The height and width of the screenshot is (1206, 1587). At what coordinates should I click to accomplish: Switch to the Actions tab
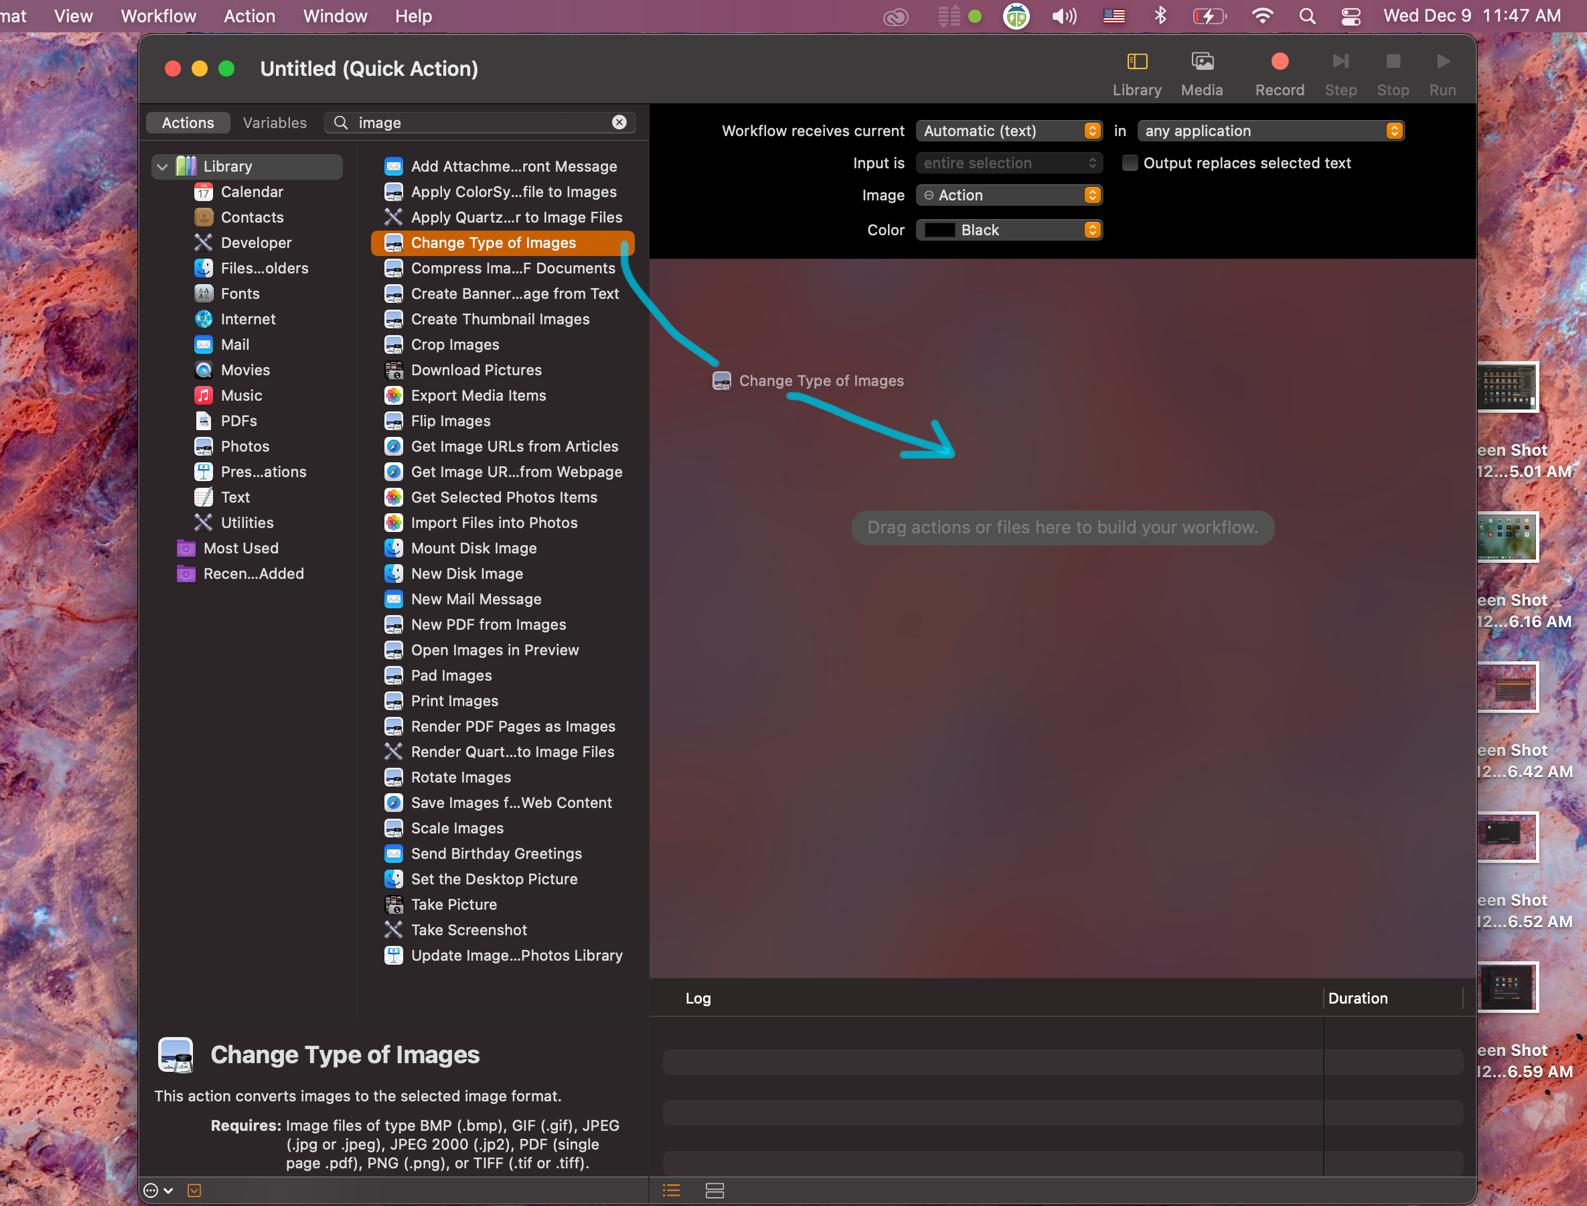[188, 123]
